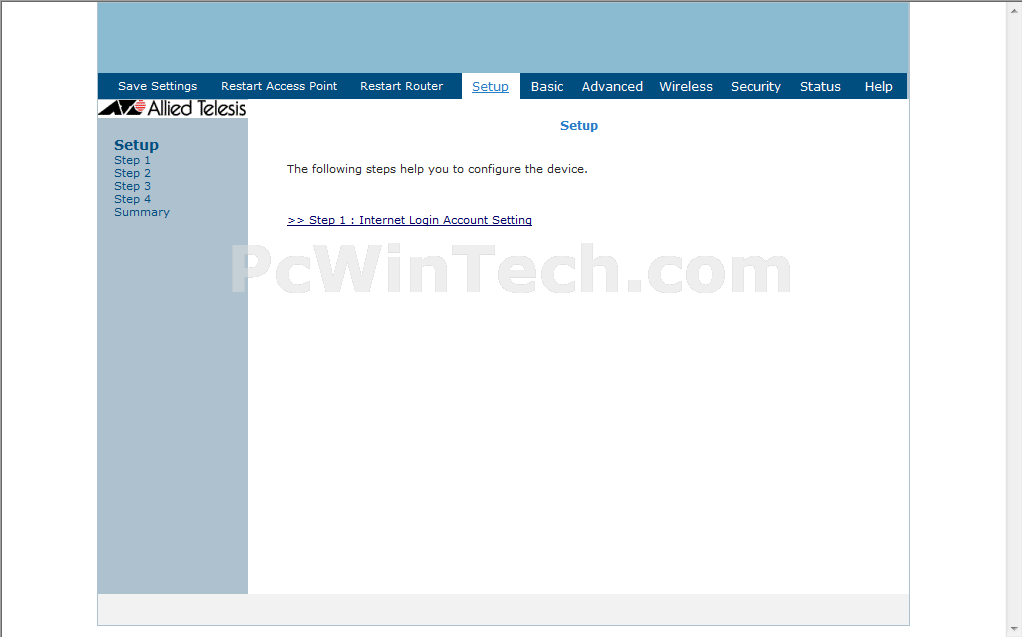
Task: Follow Step 1: Internet Login Account Setting link
Action: click(x=409, y=220)
